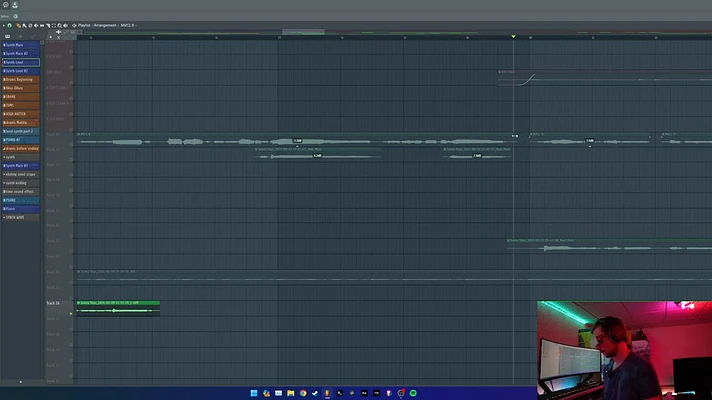Click the Playback speaker tool
The height and width of the screenshot is (400, 712).
pyautogui.click(x=65, y=25)
